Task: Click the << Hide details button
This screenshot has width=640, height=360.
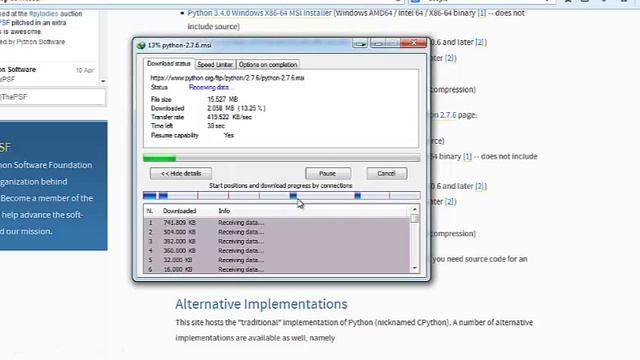Action: pos(181,173)
